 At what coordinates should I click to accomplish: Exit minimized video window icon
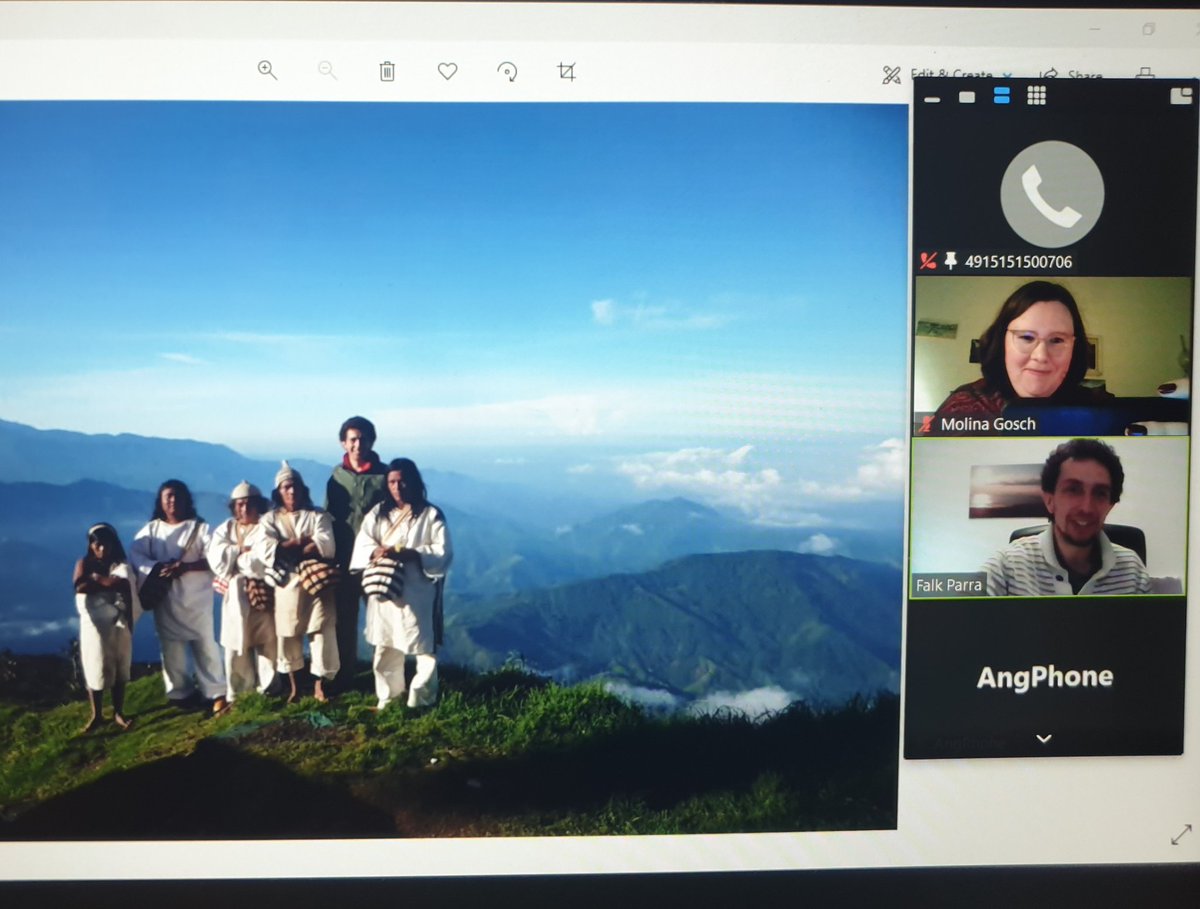tap(1181, 96)
